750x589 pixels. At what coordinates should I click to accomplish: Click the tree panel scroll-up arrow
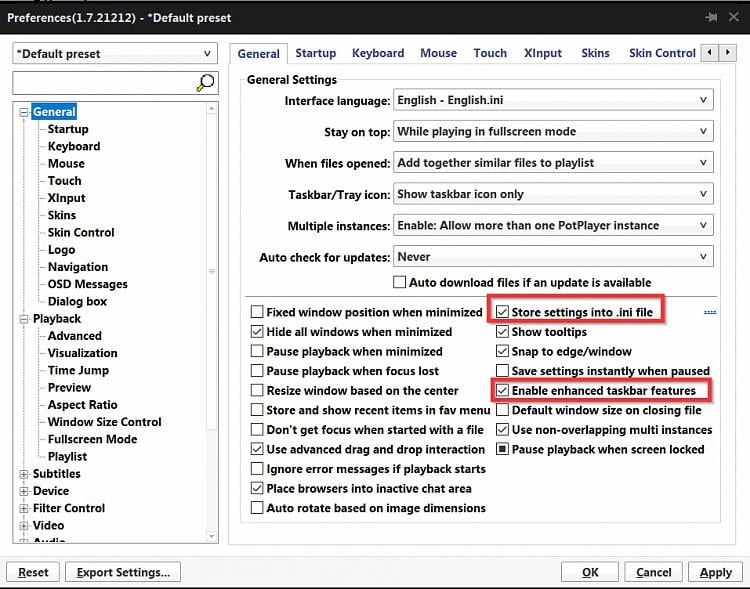point(212,109)
